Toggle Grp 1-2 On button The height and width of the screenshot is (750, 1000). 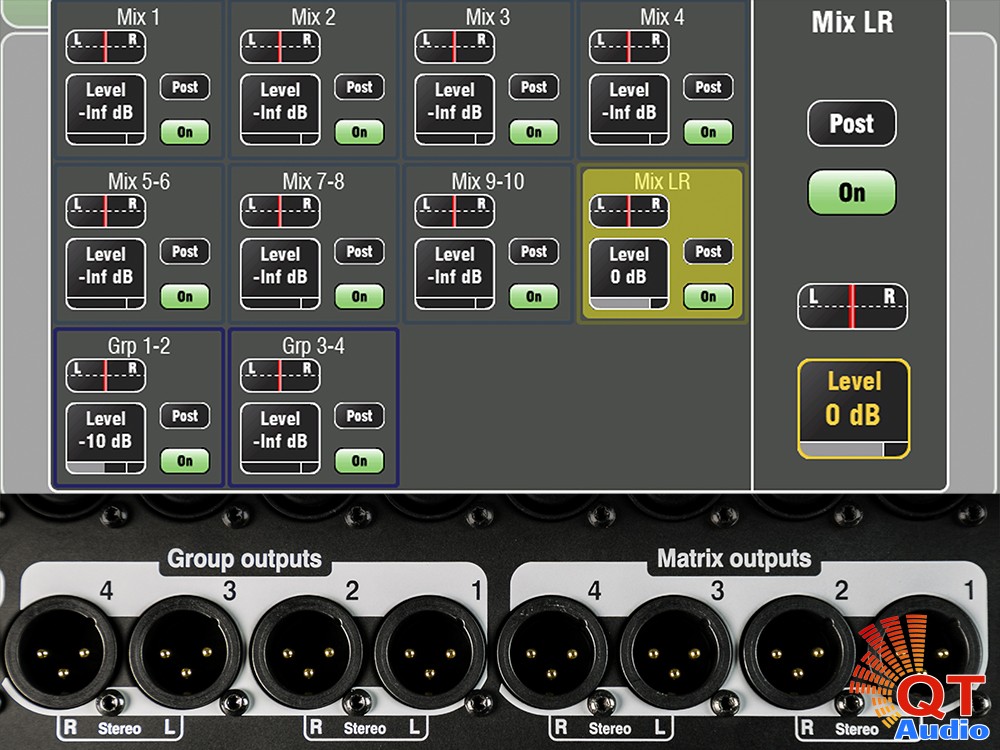pos(185,461)
